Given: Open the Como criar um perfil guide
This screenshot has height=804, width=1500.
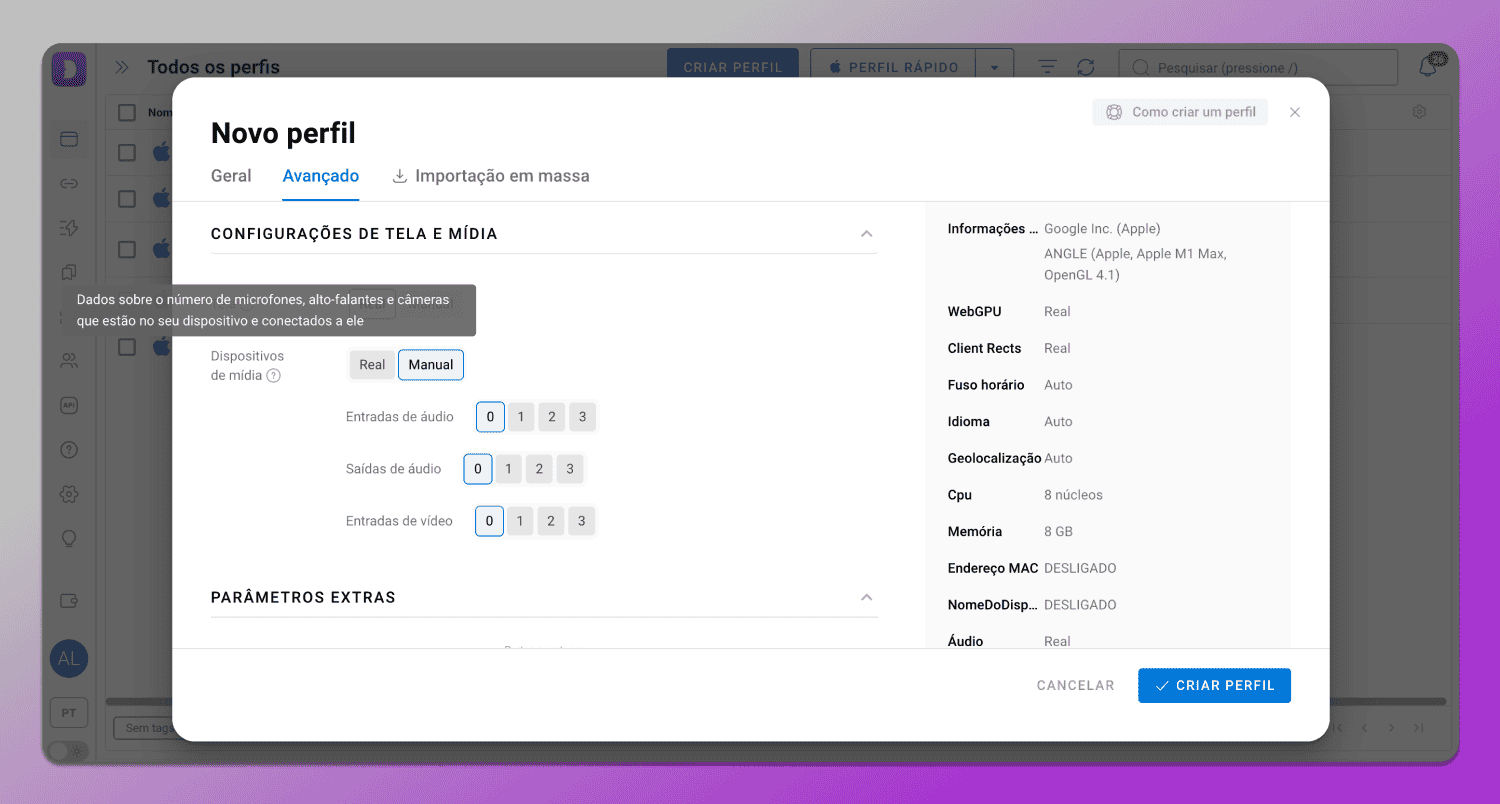Looking at the screenshot, I should (x=1180, y=112).
